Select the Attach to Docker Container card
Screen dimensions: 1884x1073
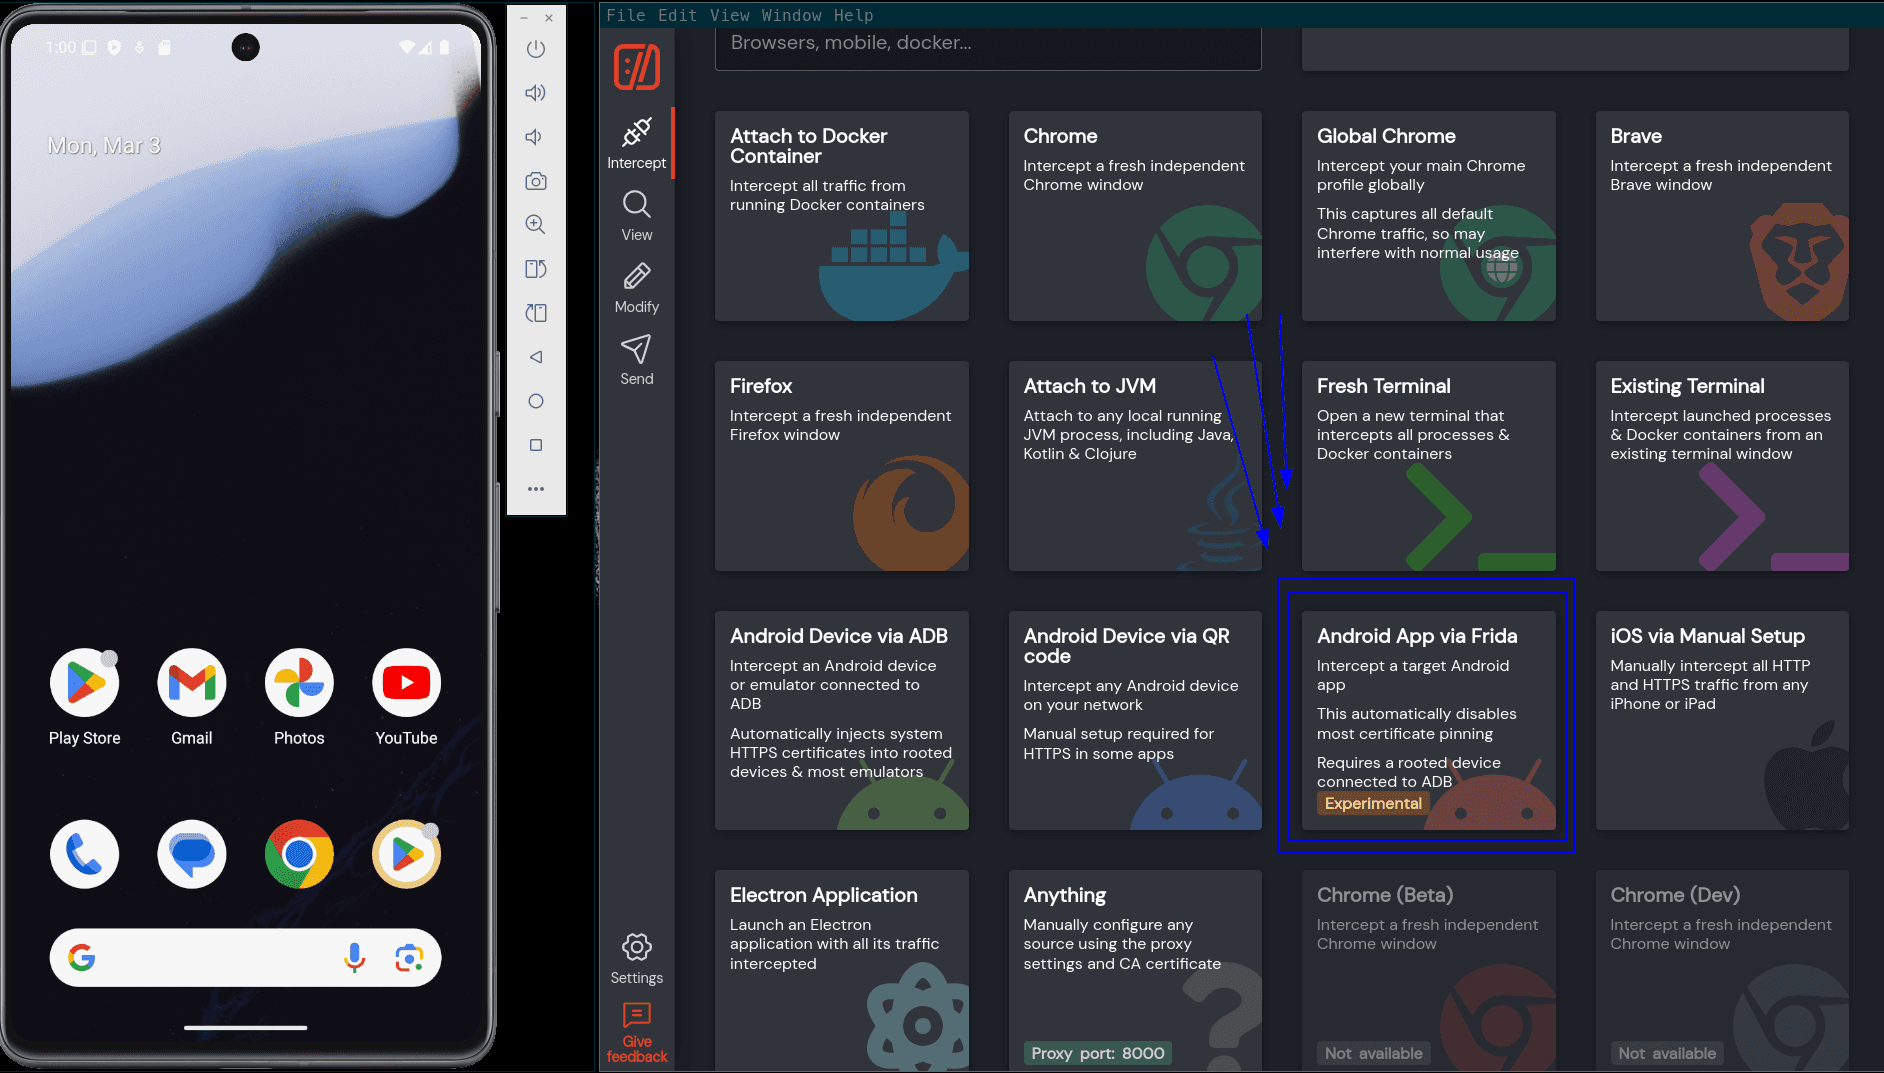pos(842,216)
